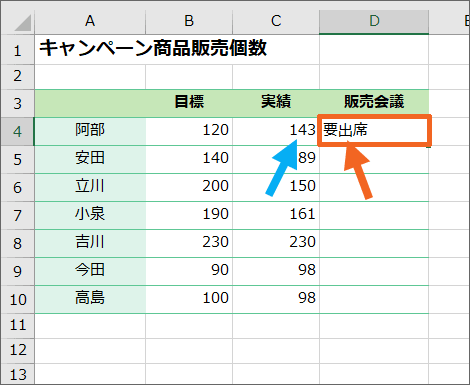This screenshot has width=470, height=385.
Task: Click the empty 販売会議 cell for 安田
Action: click(x=374, y=159)
